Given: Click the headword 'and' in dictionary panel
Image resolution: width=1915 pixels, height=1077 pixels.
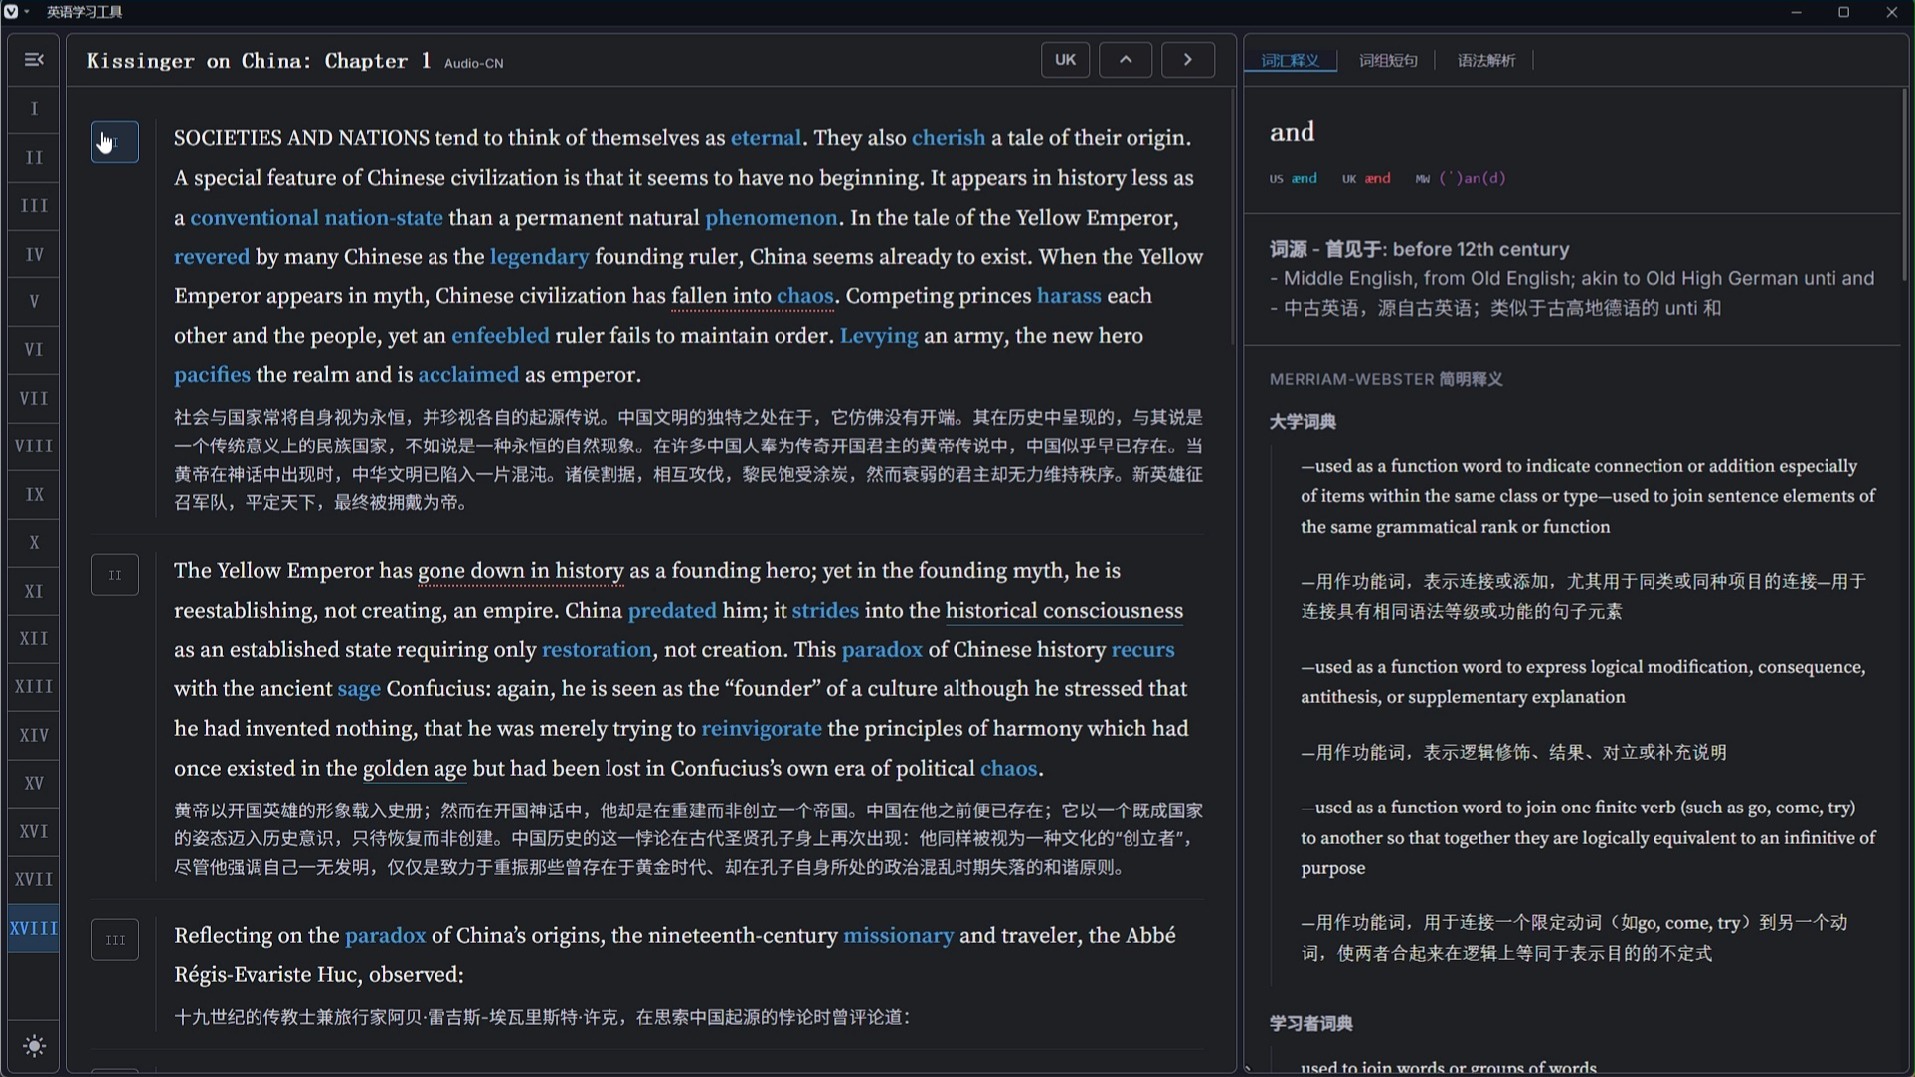Looking at the screenshot, I should (1292, 132).
